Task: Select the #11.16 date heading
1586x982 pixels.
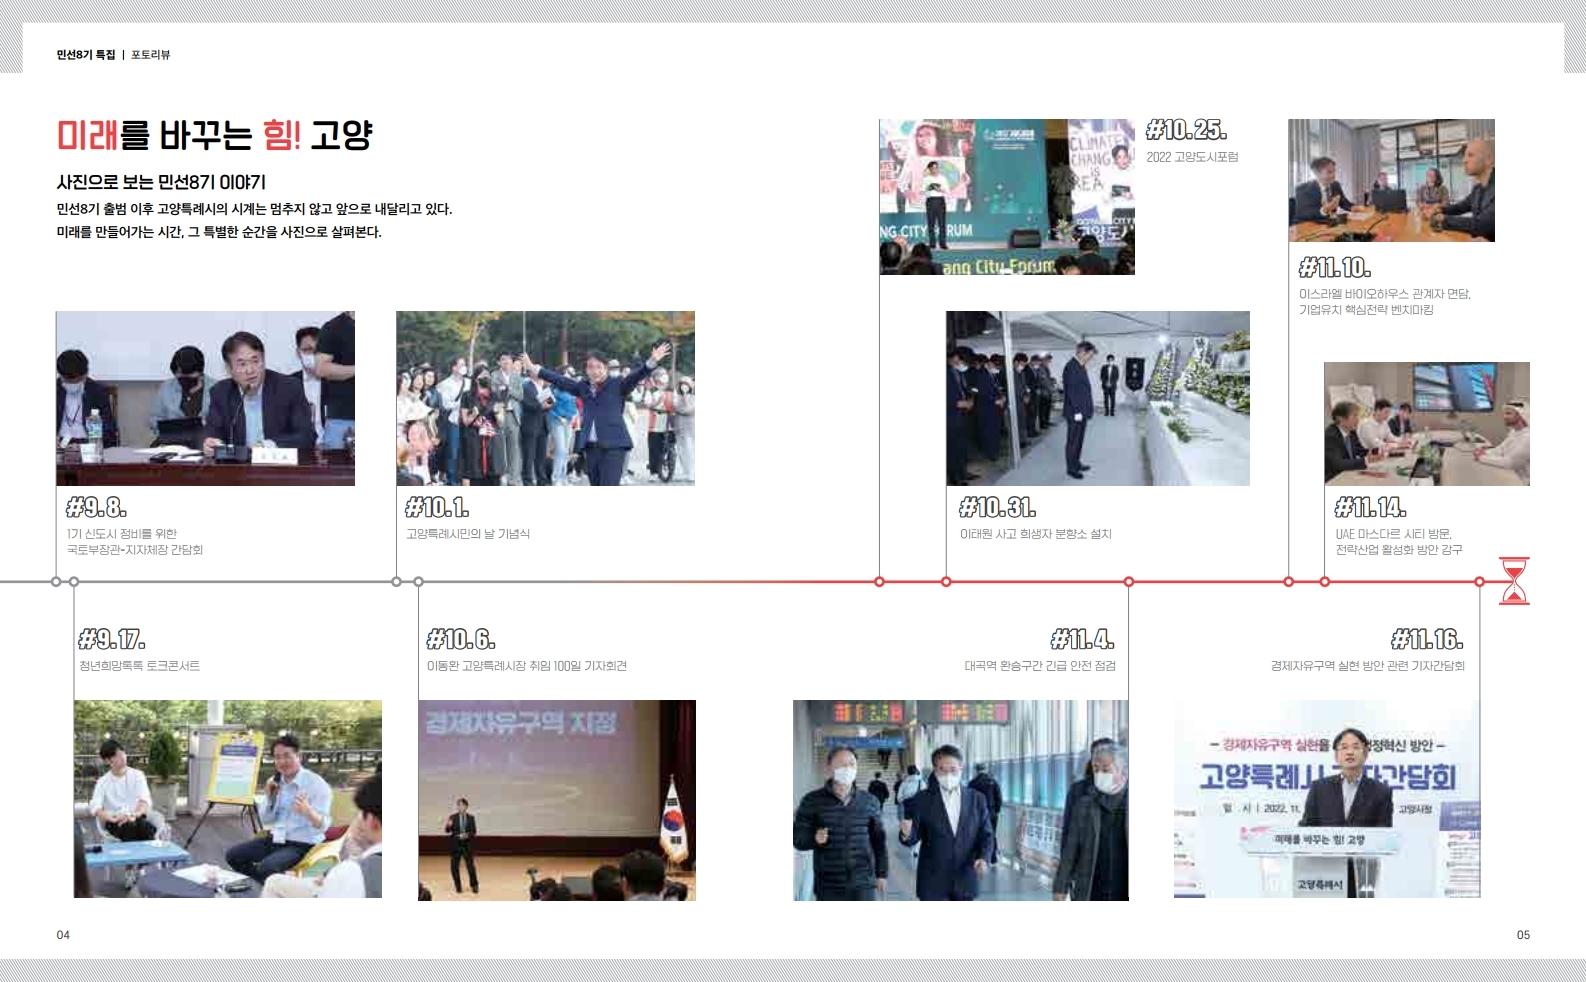Action: tap(1426, 639)
